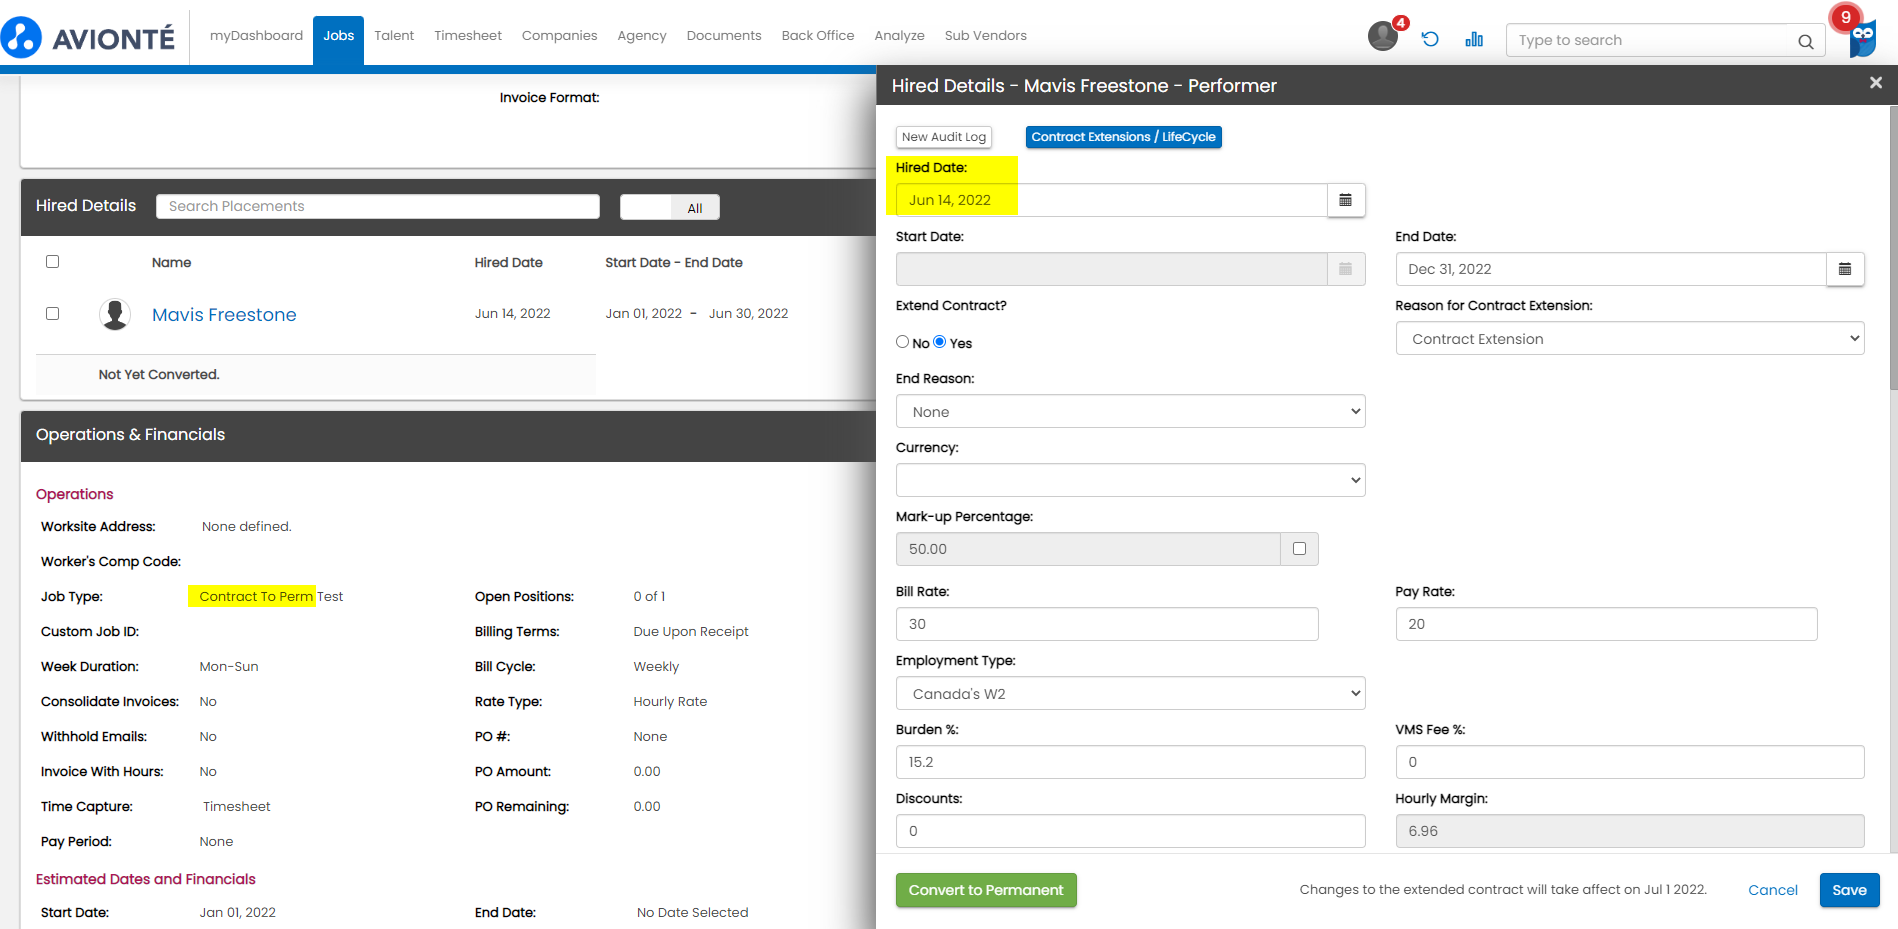Open the End Date calendar picker

click(x=1844, y=269)
